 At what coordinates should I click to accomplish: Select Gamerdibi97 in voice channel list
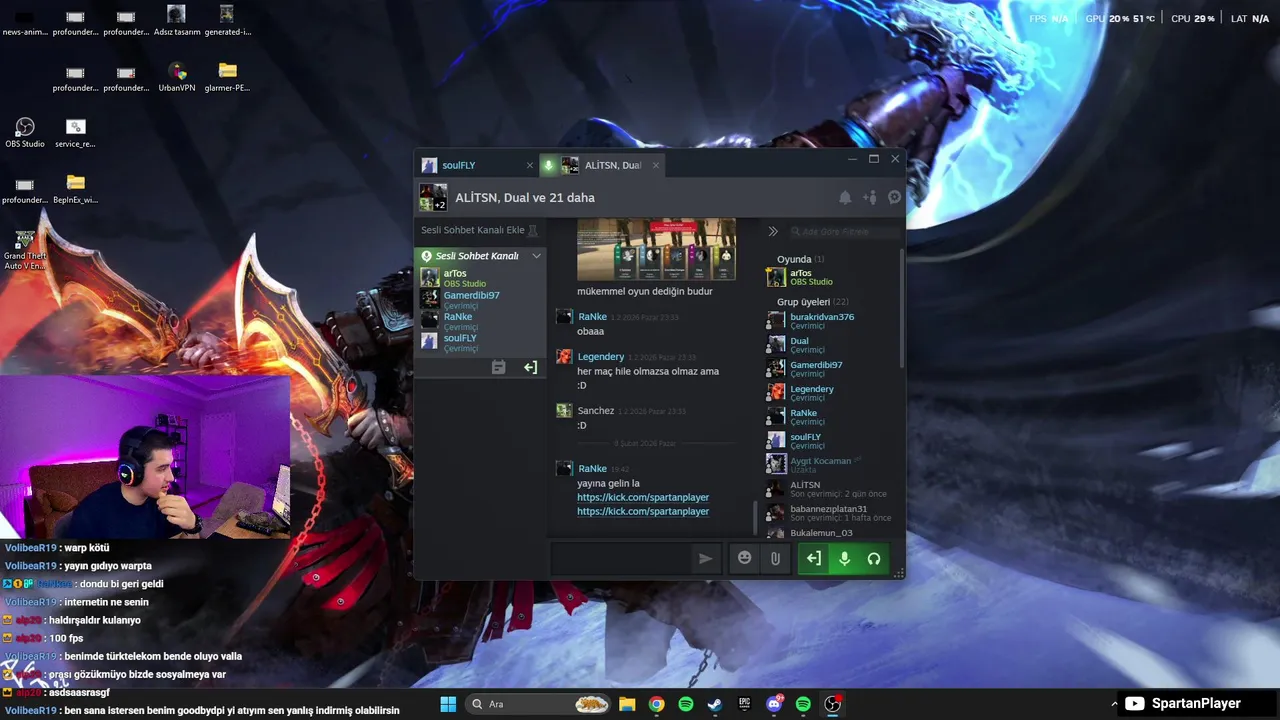point(482,300)
